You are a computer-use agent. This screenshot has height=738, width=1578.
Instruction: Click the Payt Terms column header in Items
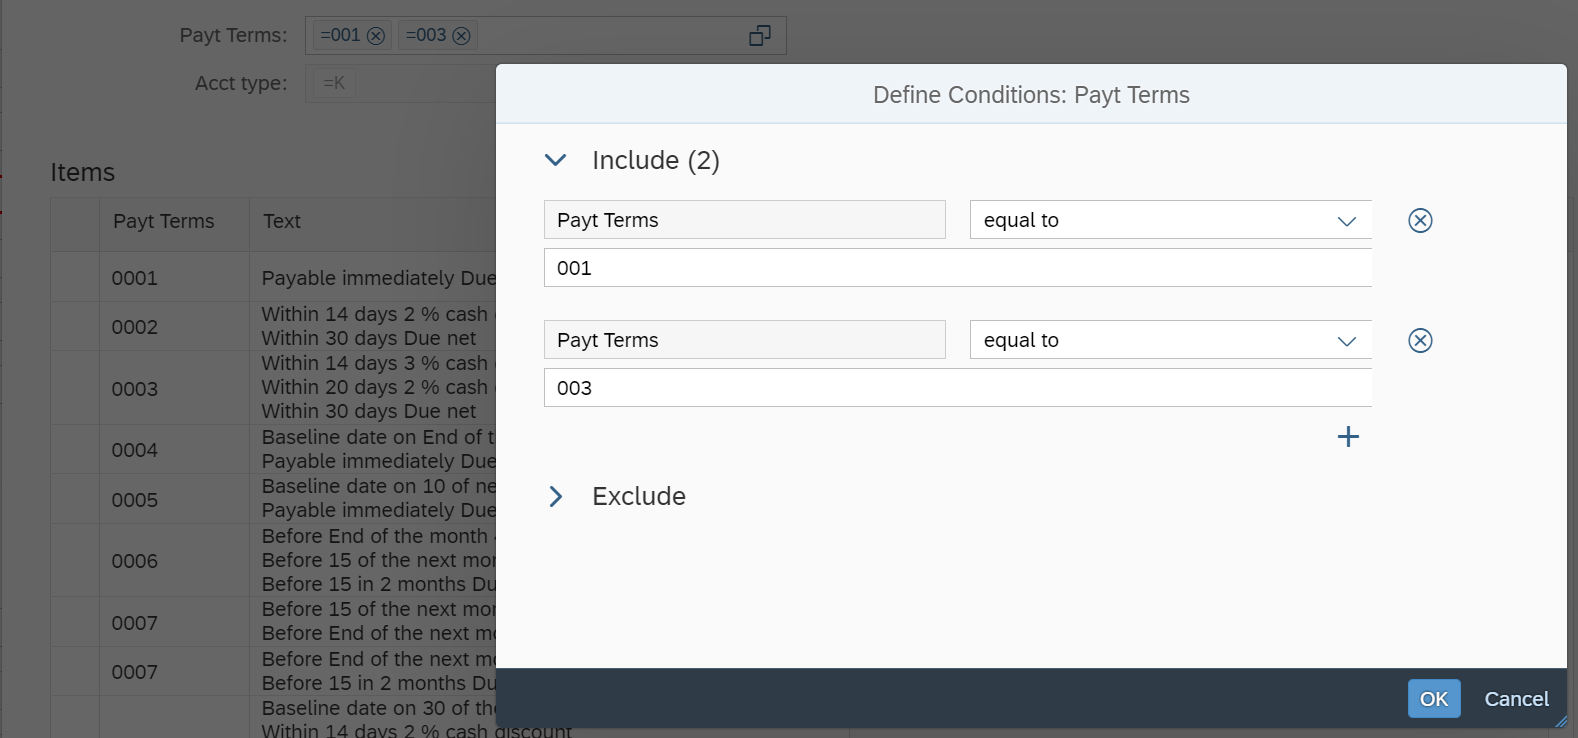click(164, 222)
